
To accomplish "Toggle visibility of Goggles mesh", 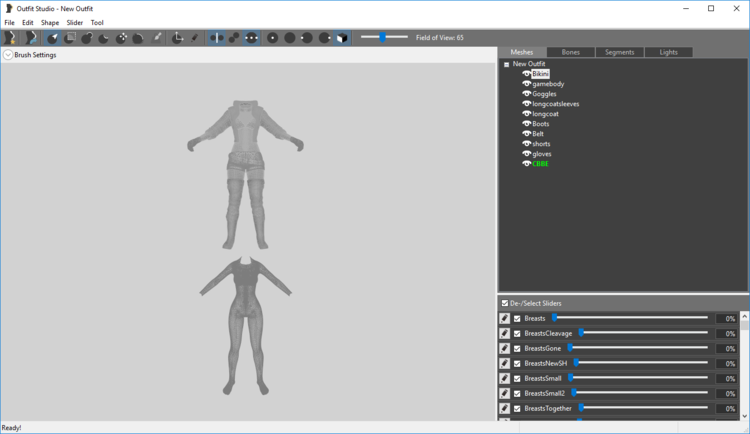I will (526, 94).
